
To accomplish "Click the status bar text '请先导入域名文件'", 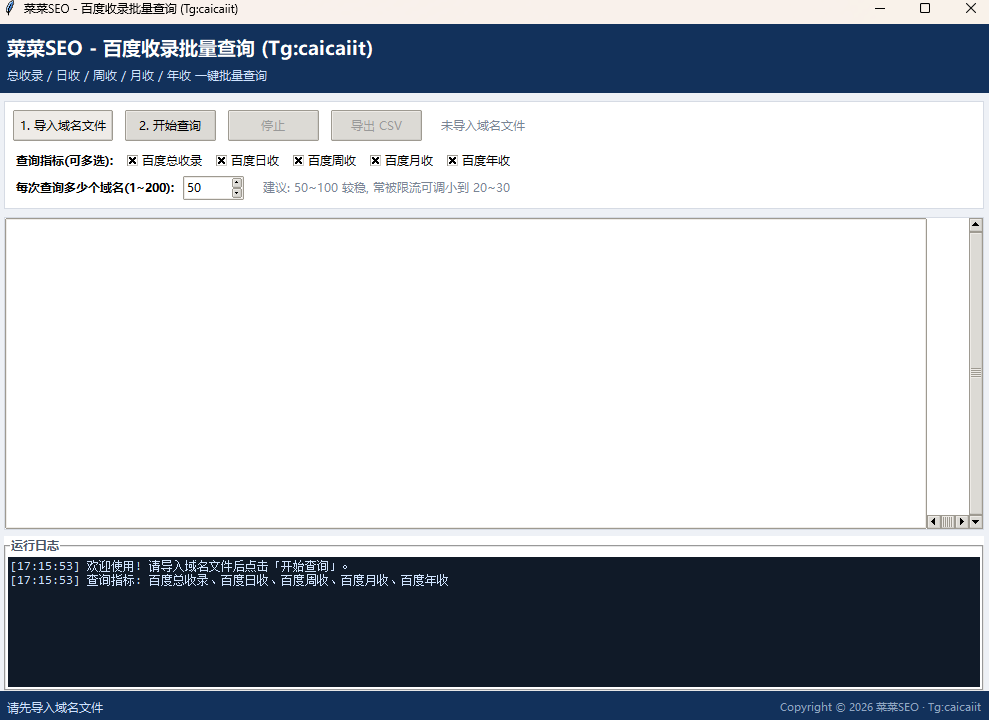I will pos(56,707).
